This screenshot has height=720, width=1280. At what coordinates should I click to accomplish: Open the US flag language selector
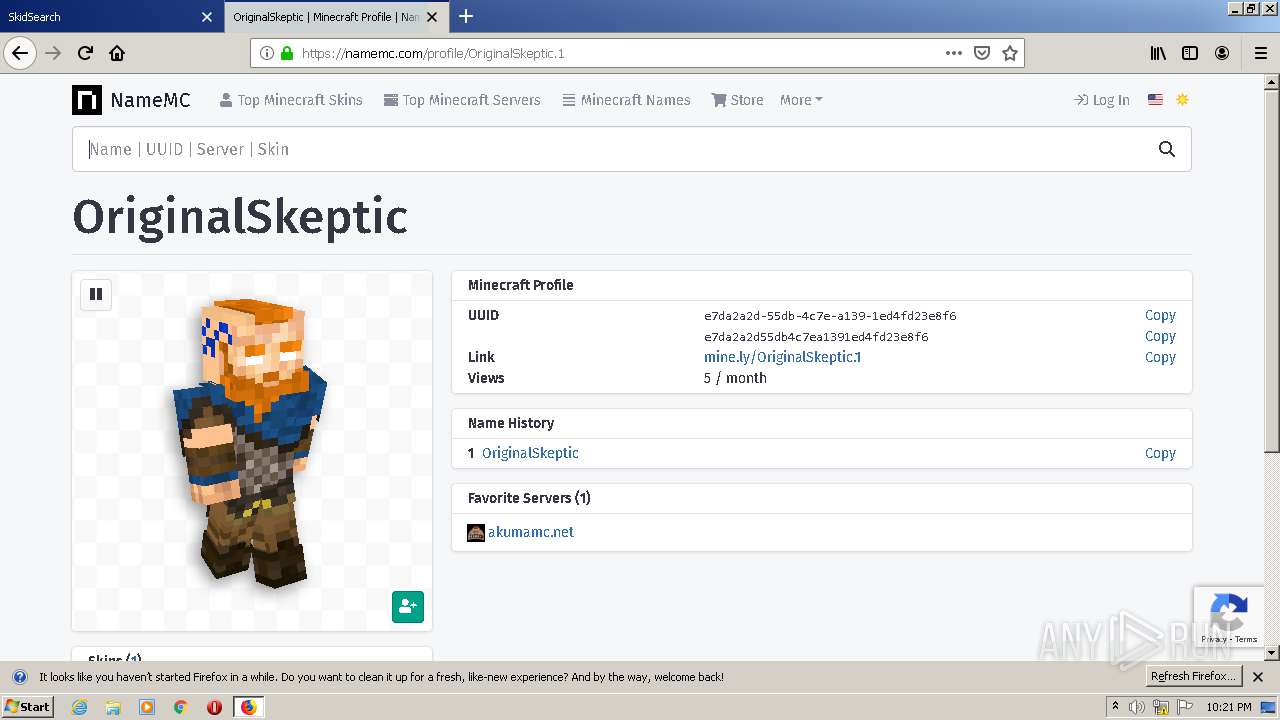(1155, 100)
